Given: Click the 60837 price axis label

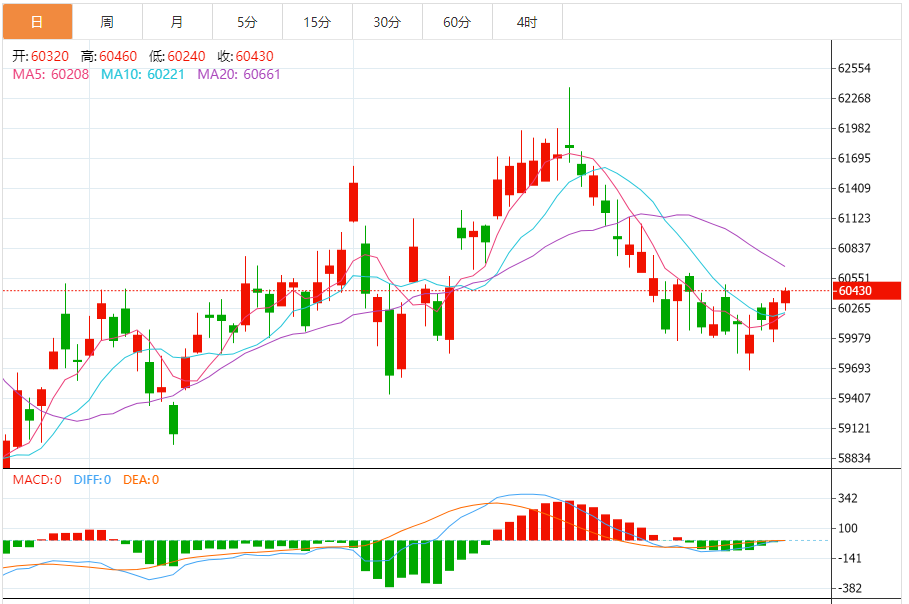Looking at the screenshot, I should click(x=855, y=248).
